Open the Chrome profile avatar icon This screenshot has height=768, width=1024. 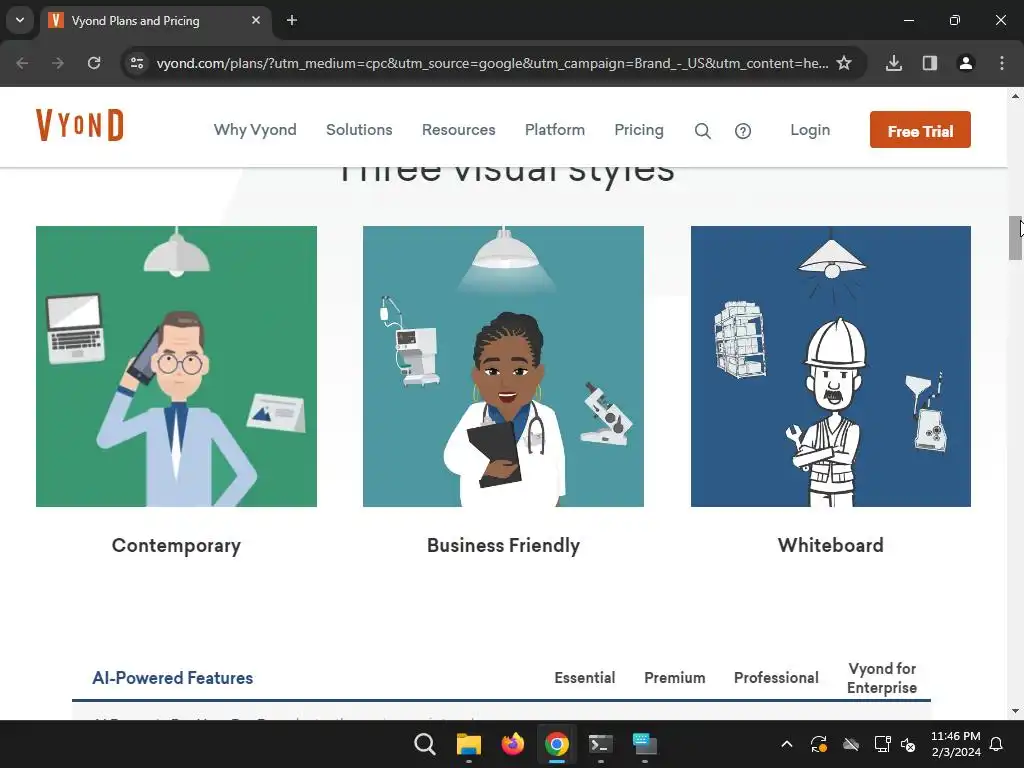coord(966,63)
